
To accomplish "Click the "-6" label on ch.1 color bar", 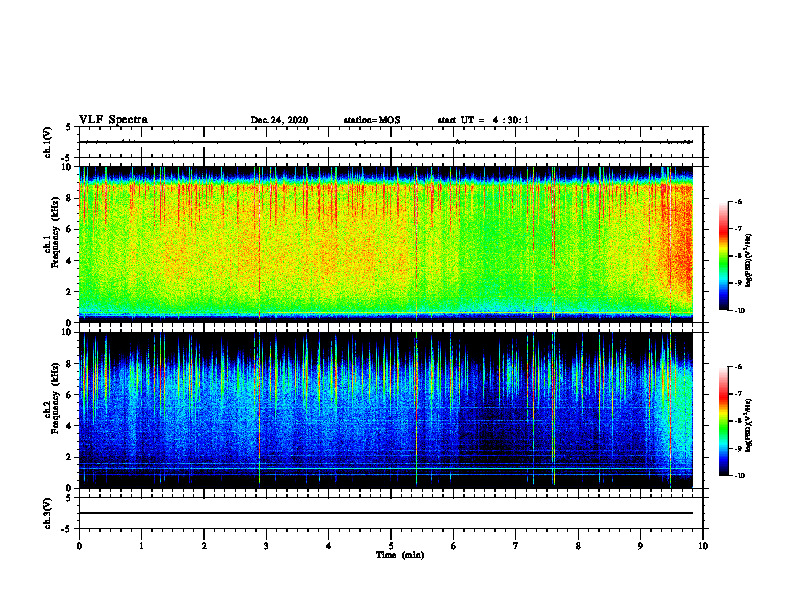I will pos(739,202).
